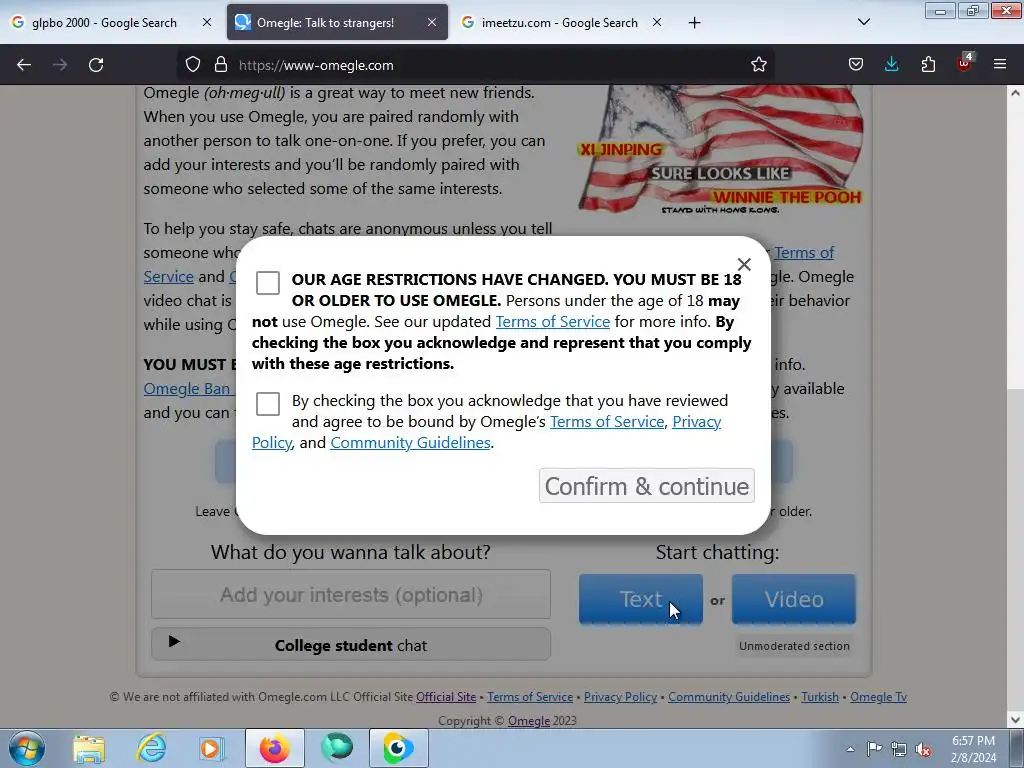Open the extensions puzzle icon

(x=928, y=65)
